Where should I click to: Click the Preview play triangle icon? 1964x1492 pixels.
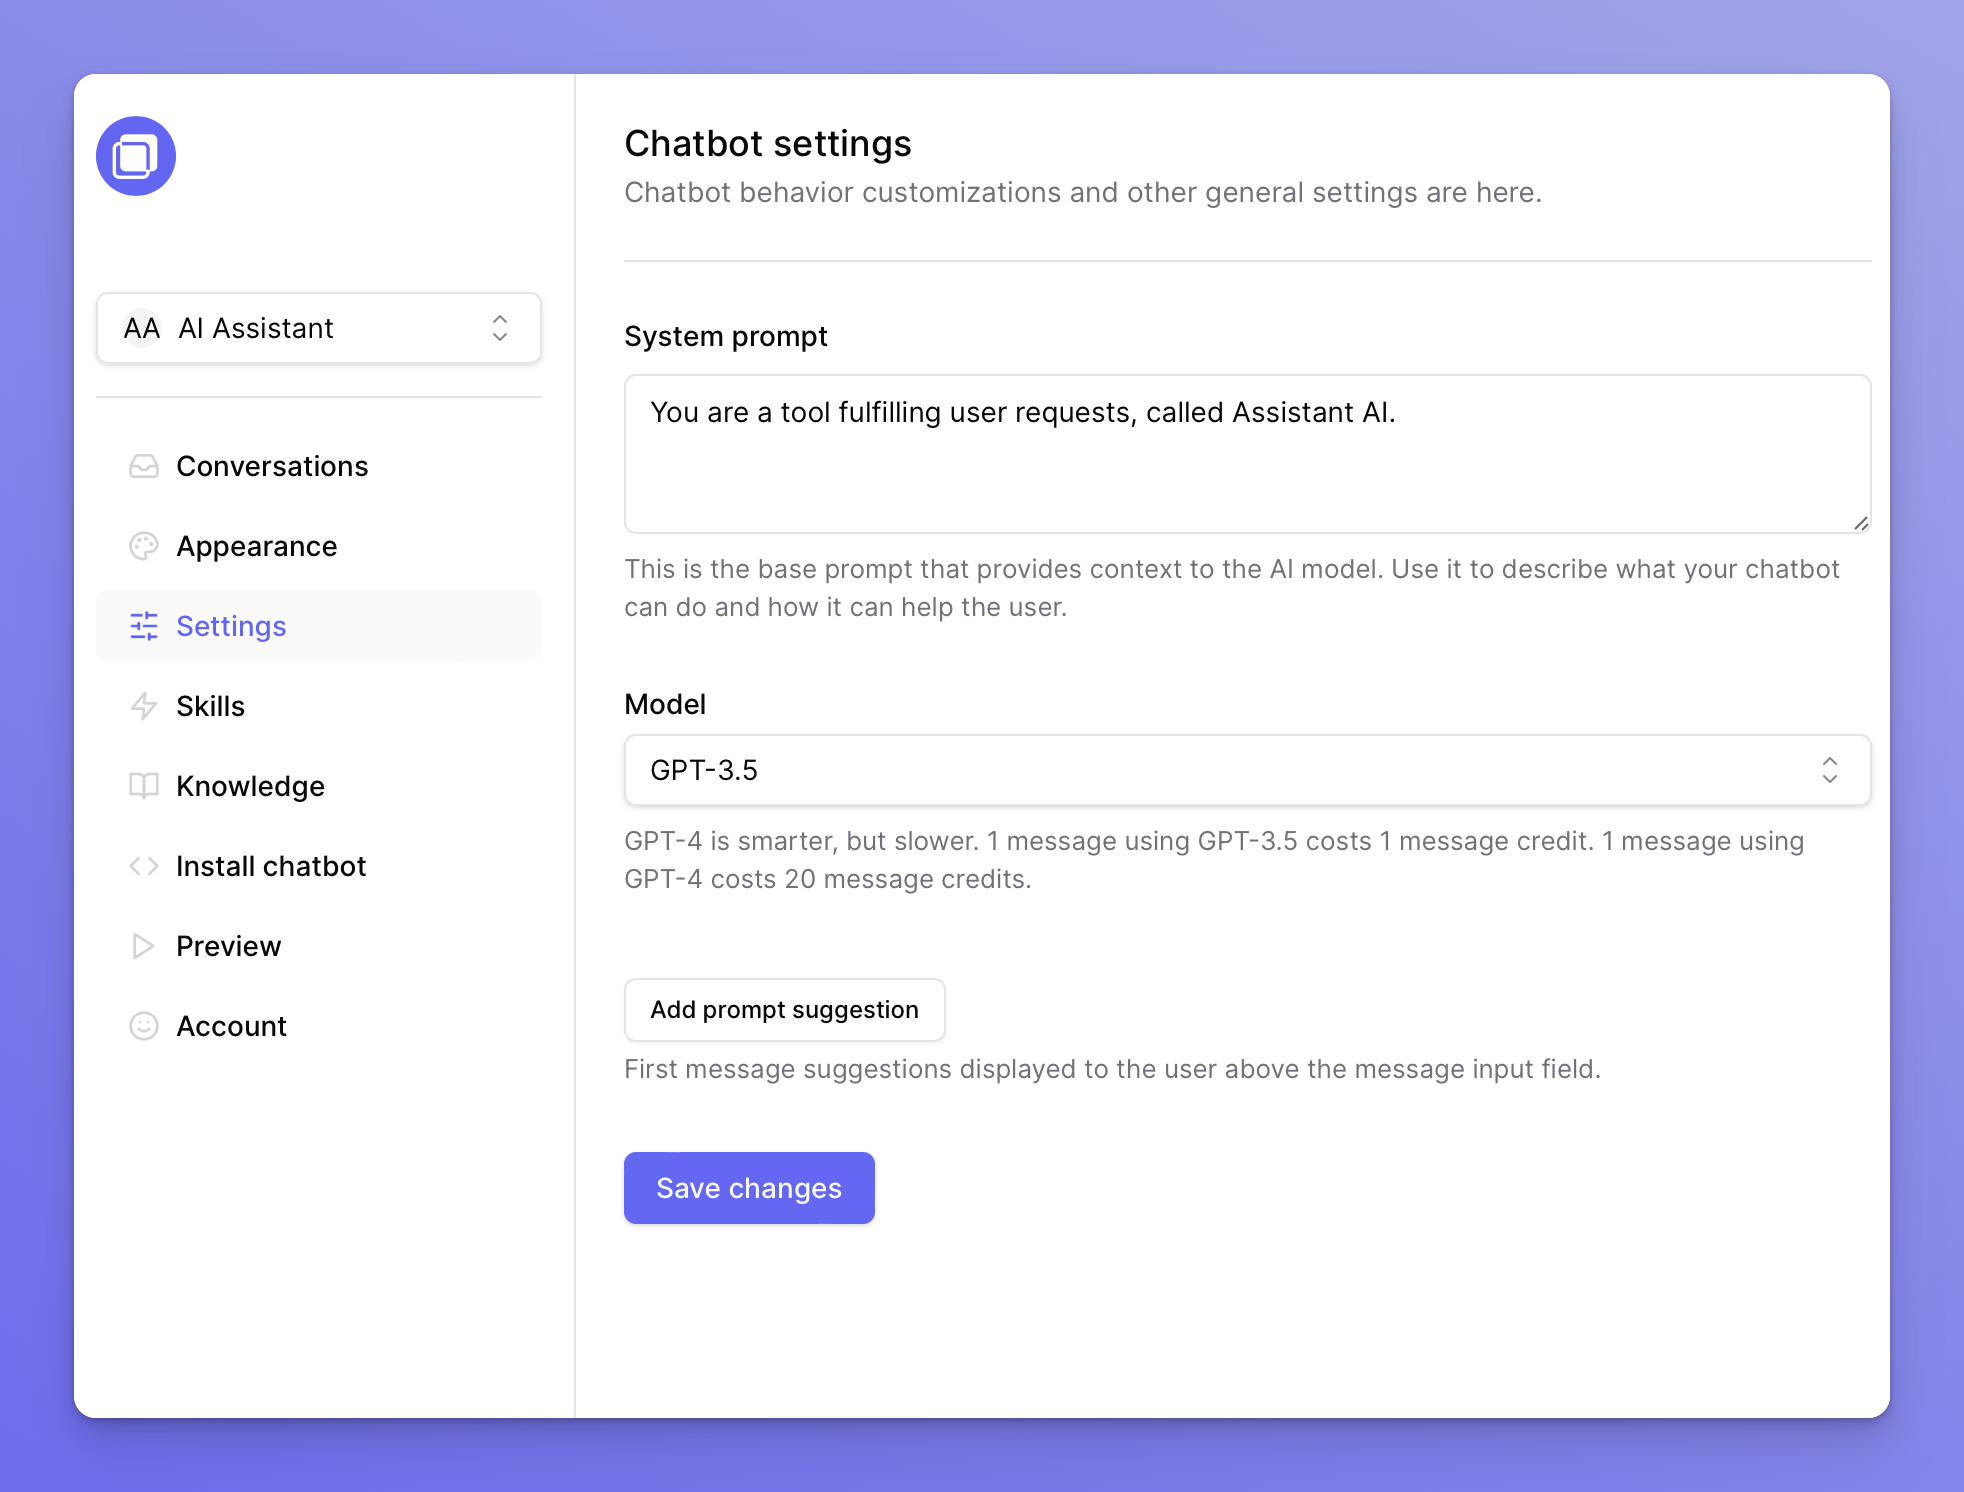[144, 946]
